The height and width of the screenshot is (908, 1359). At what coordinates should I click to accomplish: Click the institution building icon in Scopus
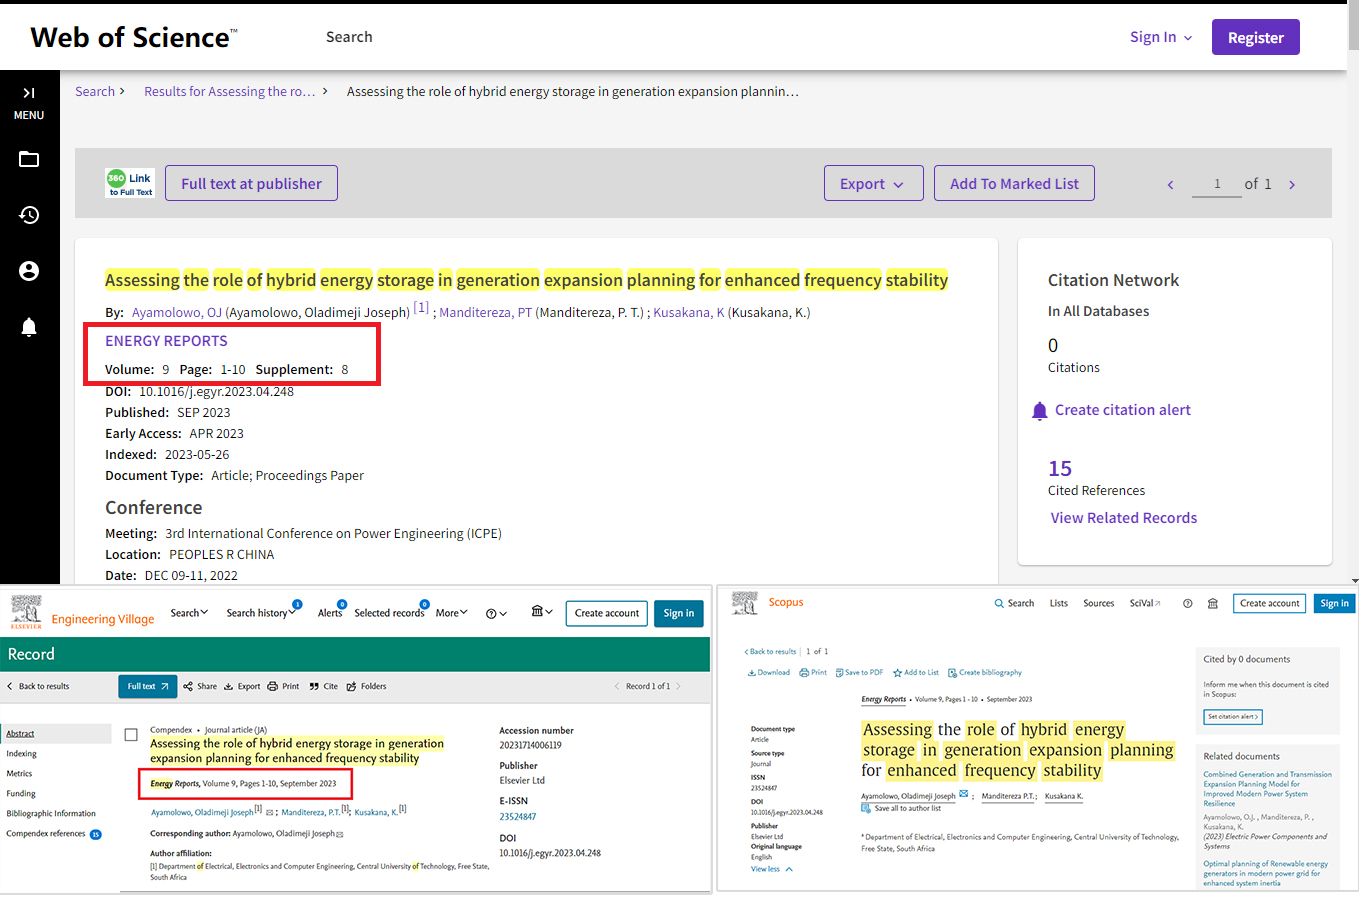pyautogui.click(x=1213, y=603)
